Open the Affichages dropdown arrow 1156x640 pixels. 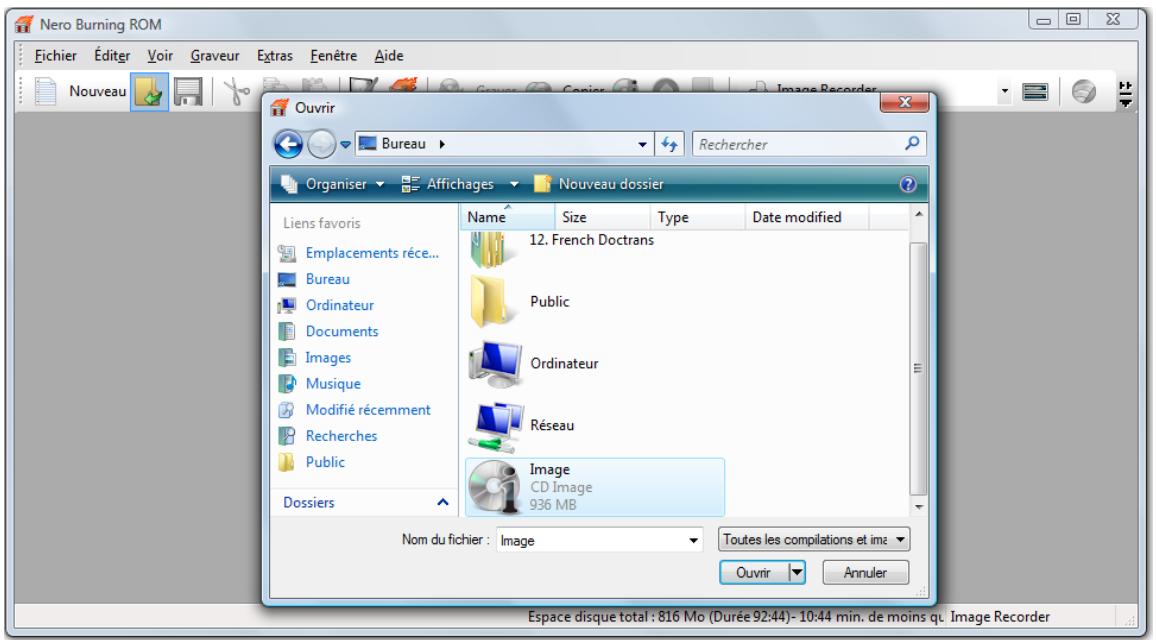[514, 184]
